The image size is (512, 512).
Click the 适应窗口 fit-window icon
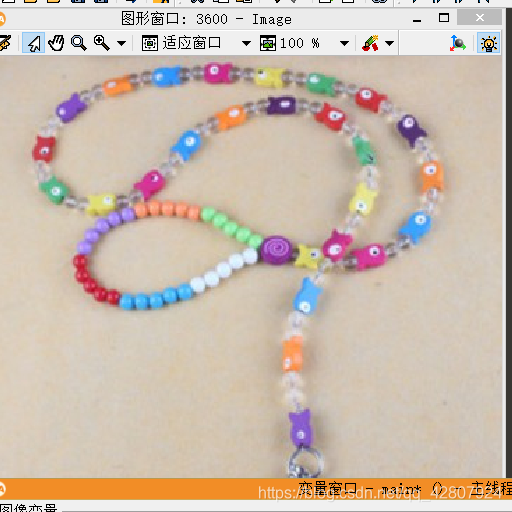pos(150,43)
